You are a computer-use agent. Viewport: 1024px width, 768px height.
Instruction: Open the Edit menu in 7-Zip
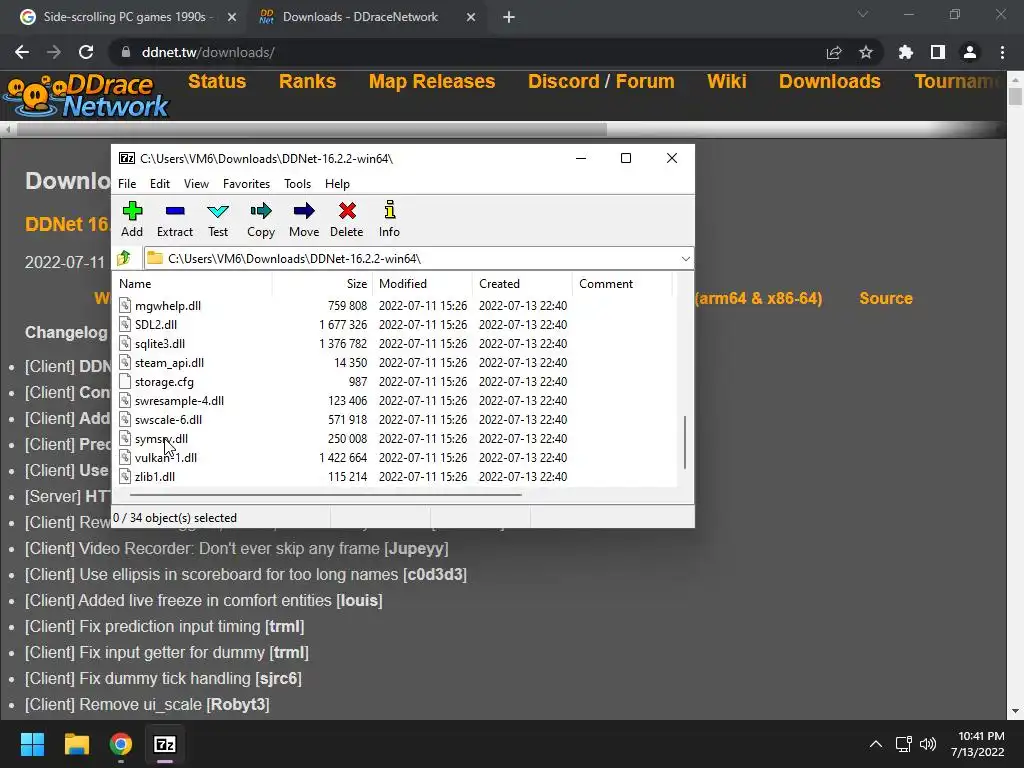(x=159, y=184)
